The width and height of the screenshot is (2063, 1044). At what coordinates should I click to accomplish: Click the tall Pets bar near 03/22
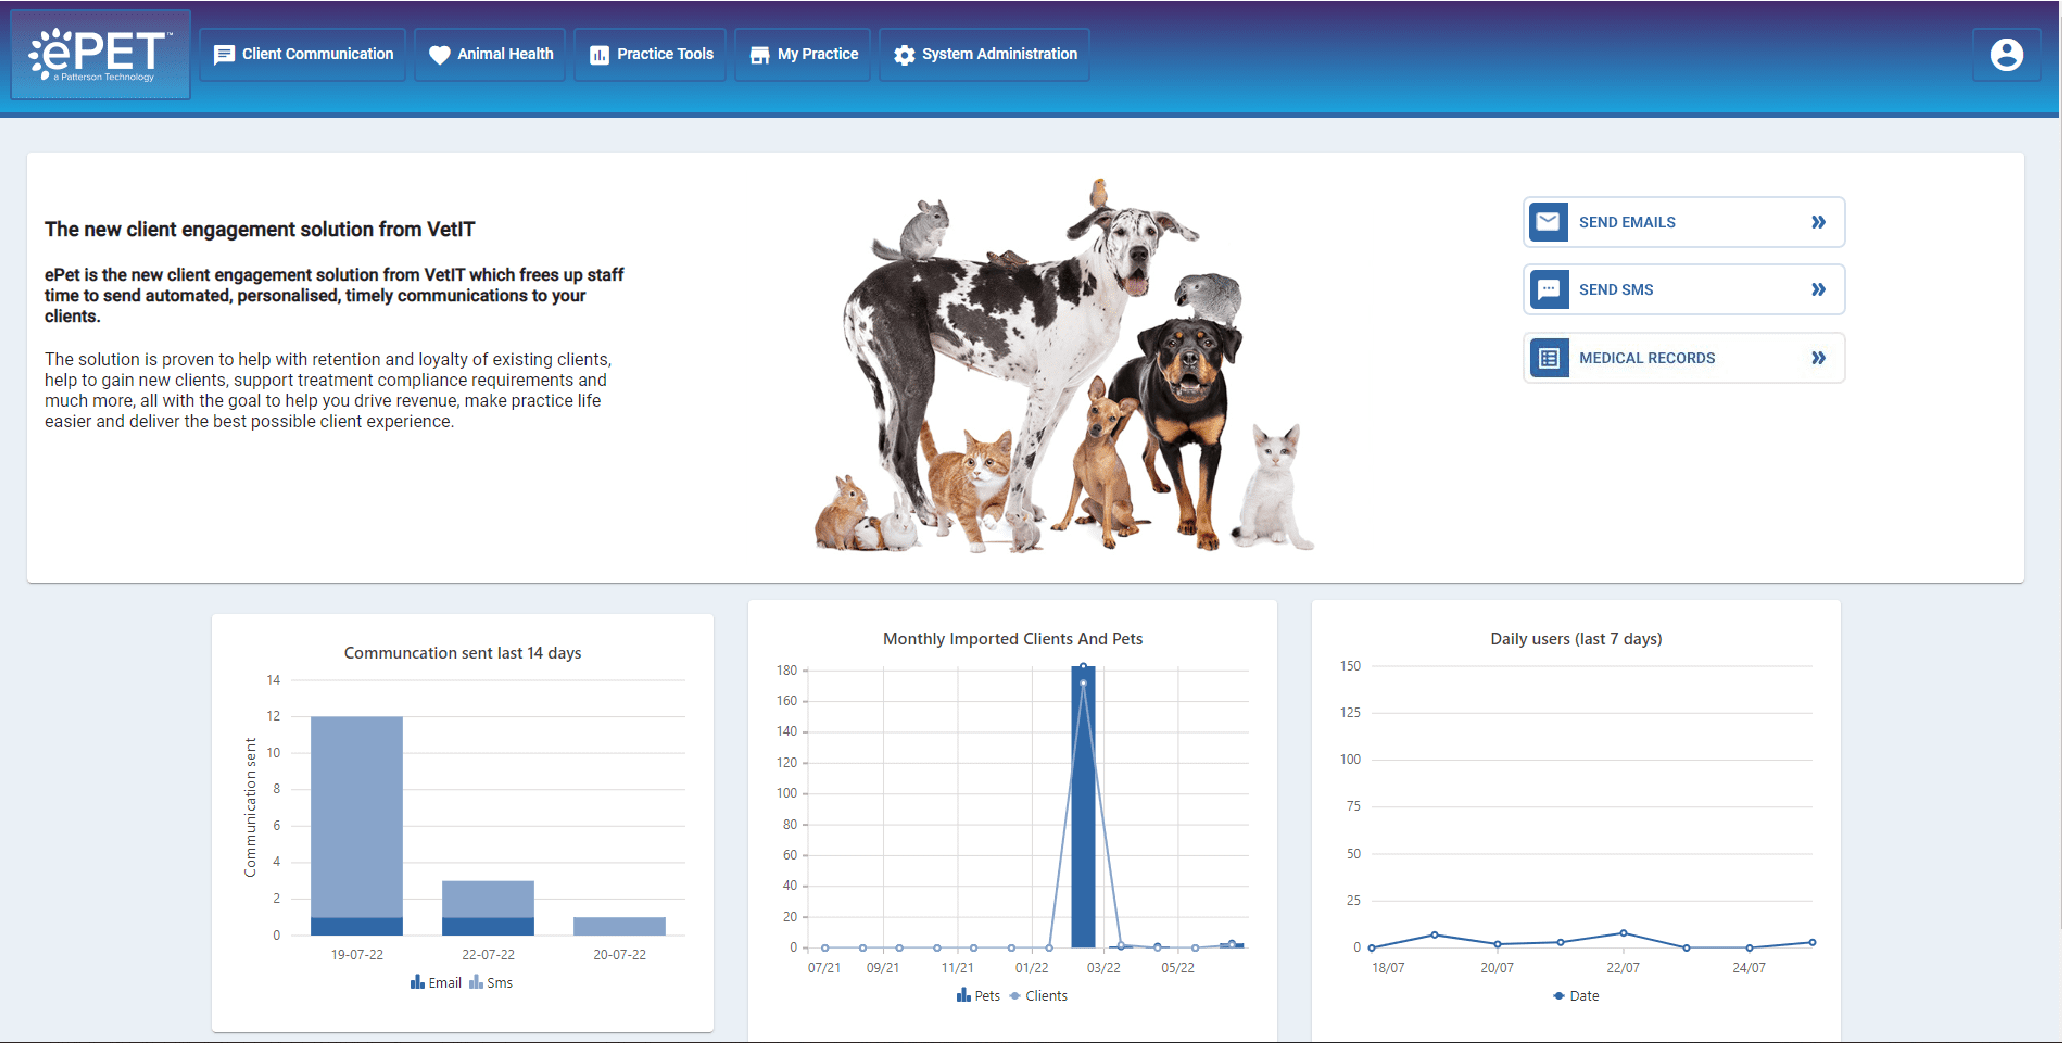pyautogui.click(x=1083, y=806)
